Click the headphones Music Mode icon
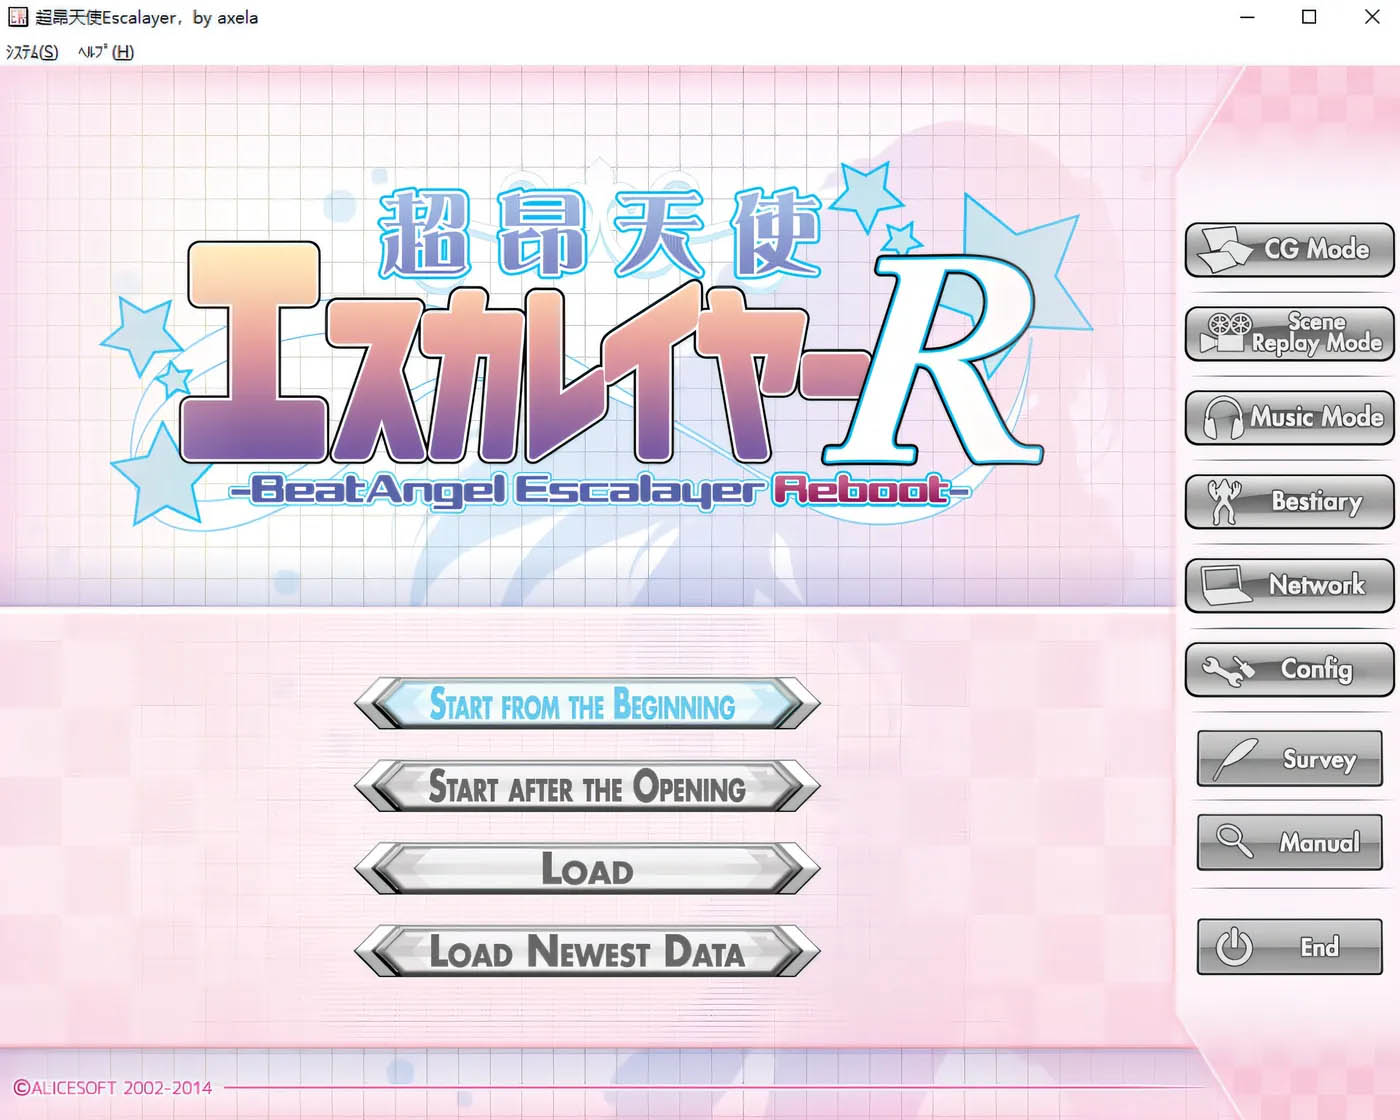1400x1120 pixels. pos(1223,417)
